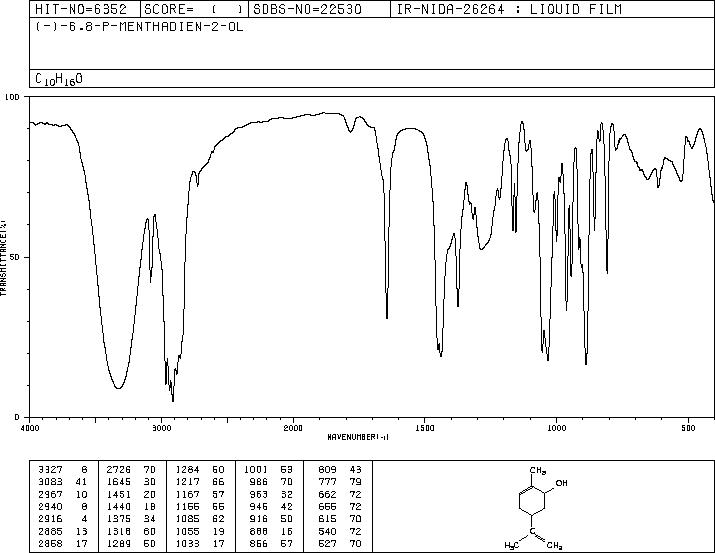Select peak table entry 3327
715x553 pixels.
(50, 469)
